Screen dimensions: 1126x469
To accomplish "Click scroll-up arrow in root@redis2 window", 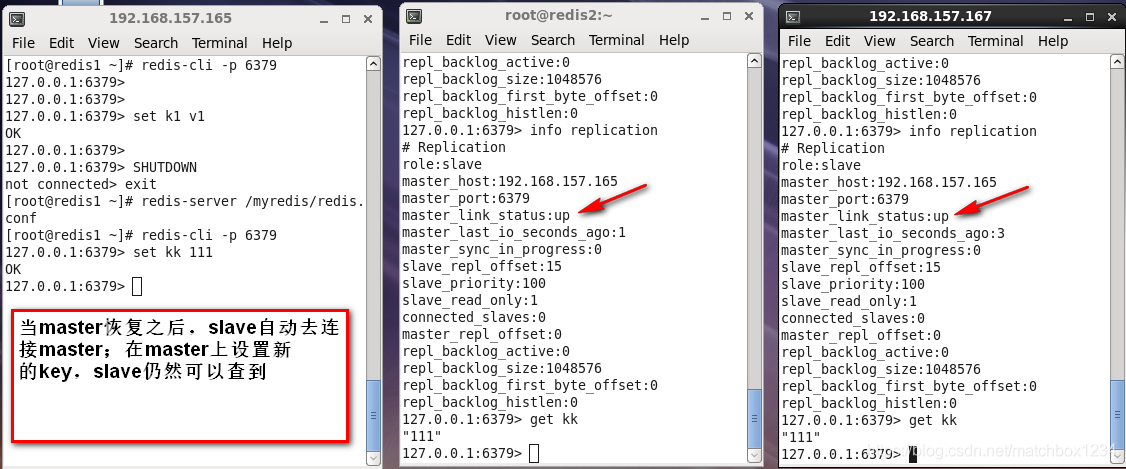I will (x=753, y=61).
